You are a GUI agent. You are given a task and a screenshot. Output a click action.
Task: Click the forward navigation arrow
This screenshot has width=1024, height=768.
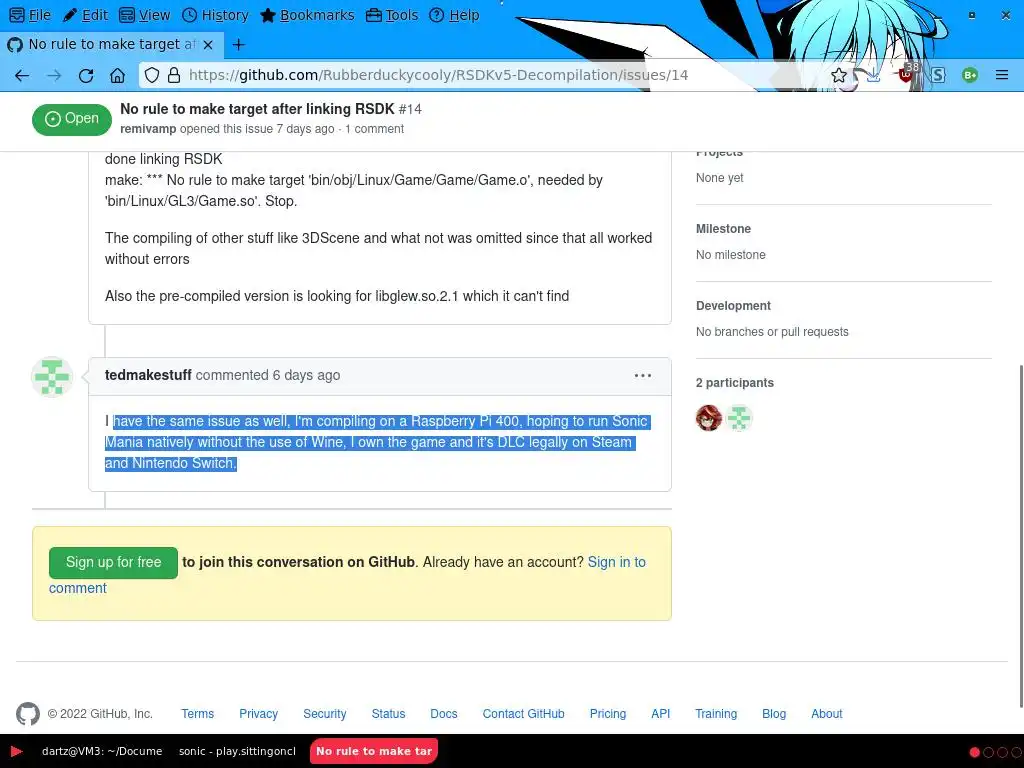tap(54, 76)
